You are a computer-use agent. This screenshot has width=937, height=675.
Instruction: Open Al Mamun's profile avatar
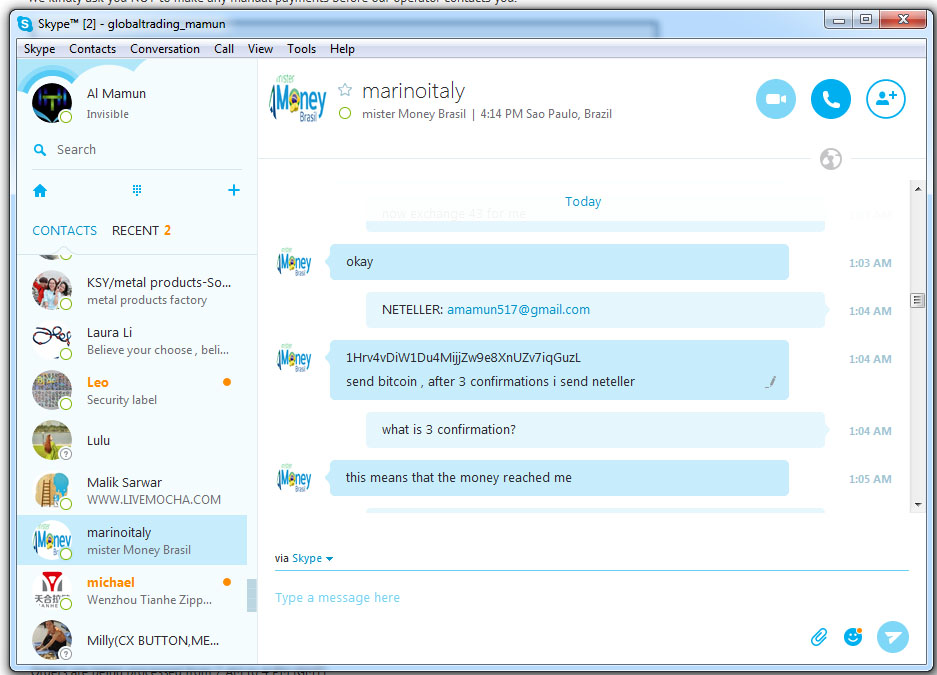[52, 103]
